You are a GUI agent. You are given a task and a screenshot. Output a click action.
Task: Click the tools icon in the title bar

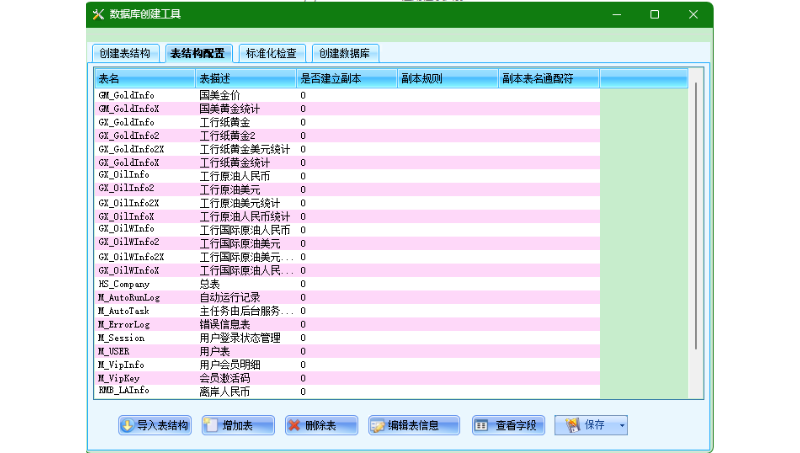[98, 14]
